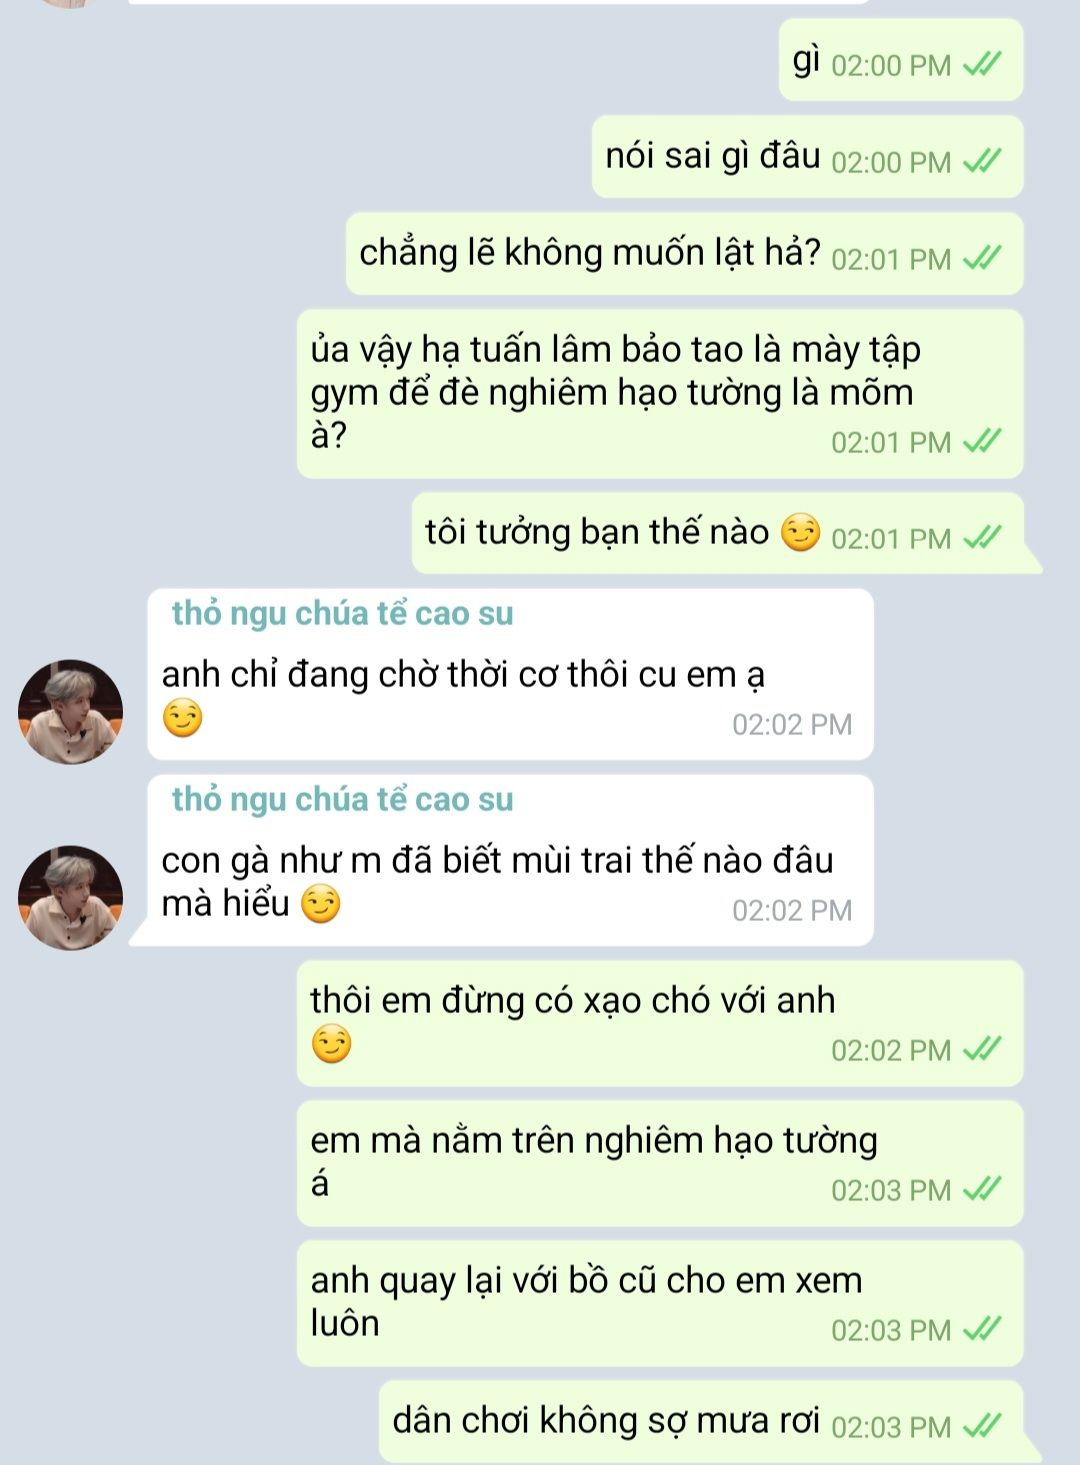This screenshot has height=1465, width=1080.
Task: Open sender name above 'anh chỉ đang chờ' message
Action: pyautogui.click(x=342, y=613)
